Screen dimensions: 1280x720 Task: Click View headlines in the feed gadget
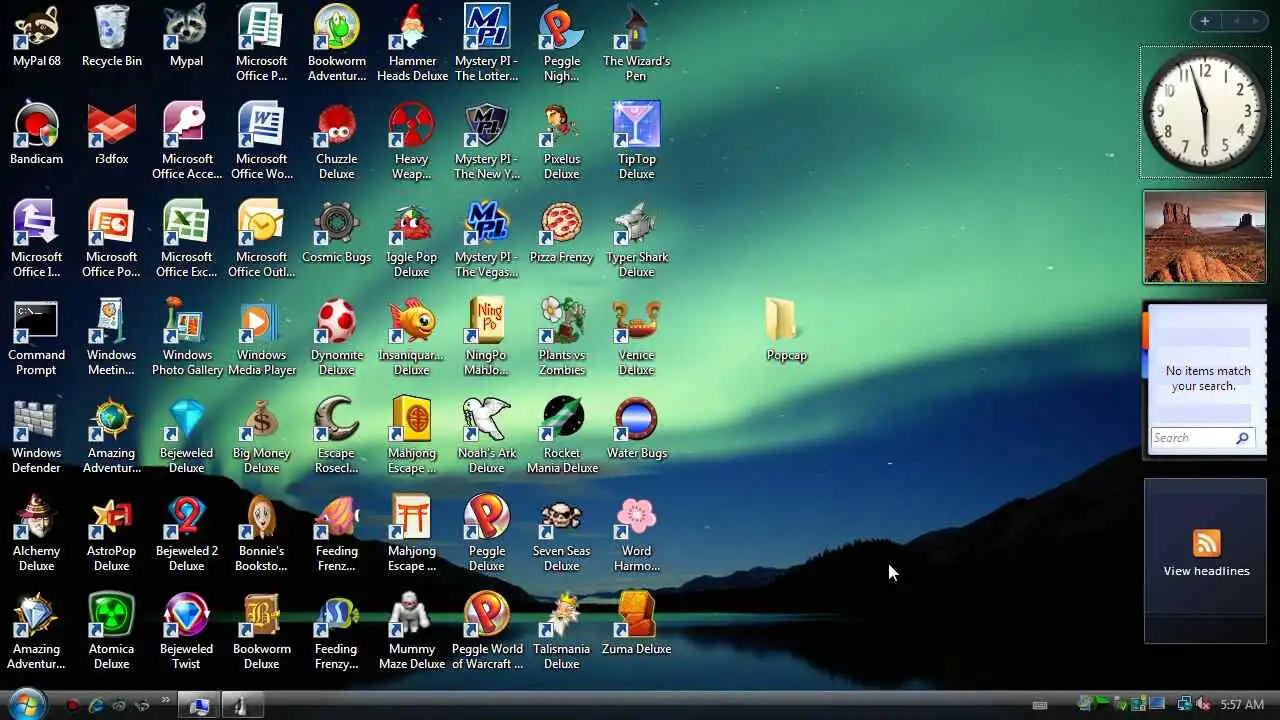(x=1206, y=571)
